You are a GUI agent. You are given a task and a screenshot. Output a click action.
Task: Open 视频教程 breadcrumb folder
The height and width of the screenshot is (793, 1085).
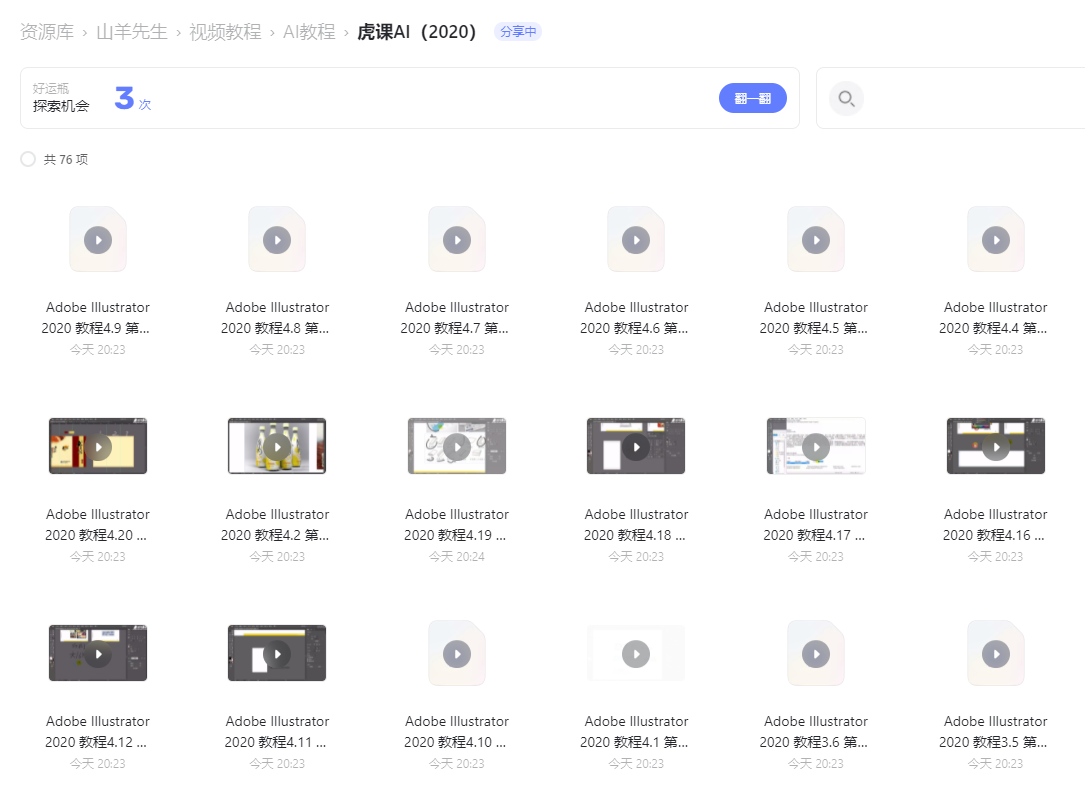(225, 32)
